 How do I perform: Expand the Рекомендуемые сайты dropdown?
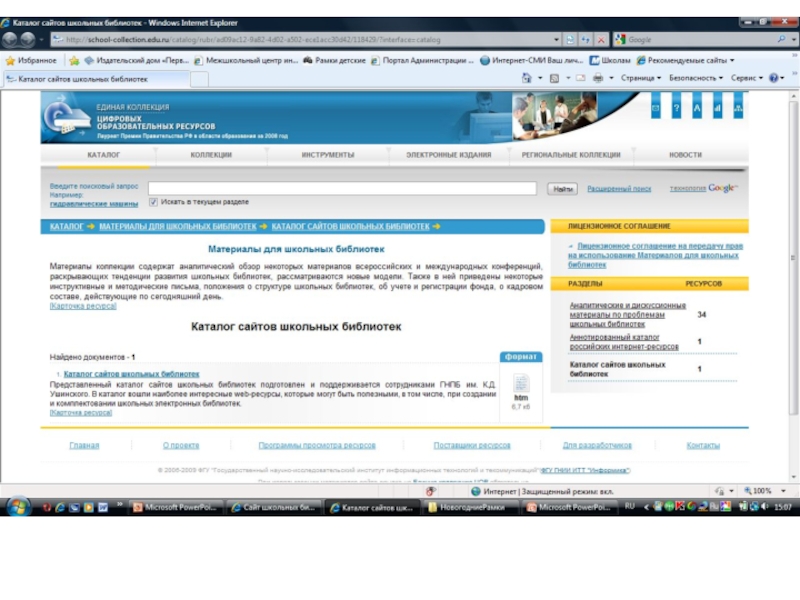pyautogui.click(x=732, y=61)
